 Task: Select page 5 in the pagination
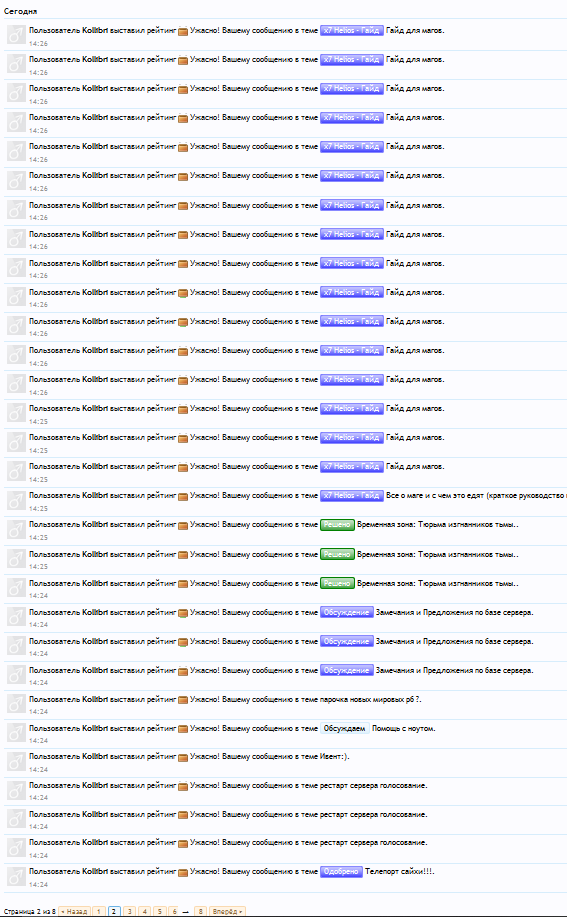160,911
